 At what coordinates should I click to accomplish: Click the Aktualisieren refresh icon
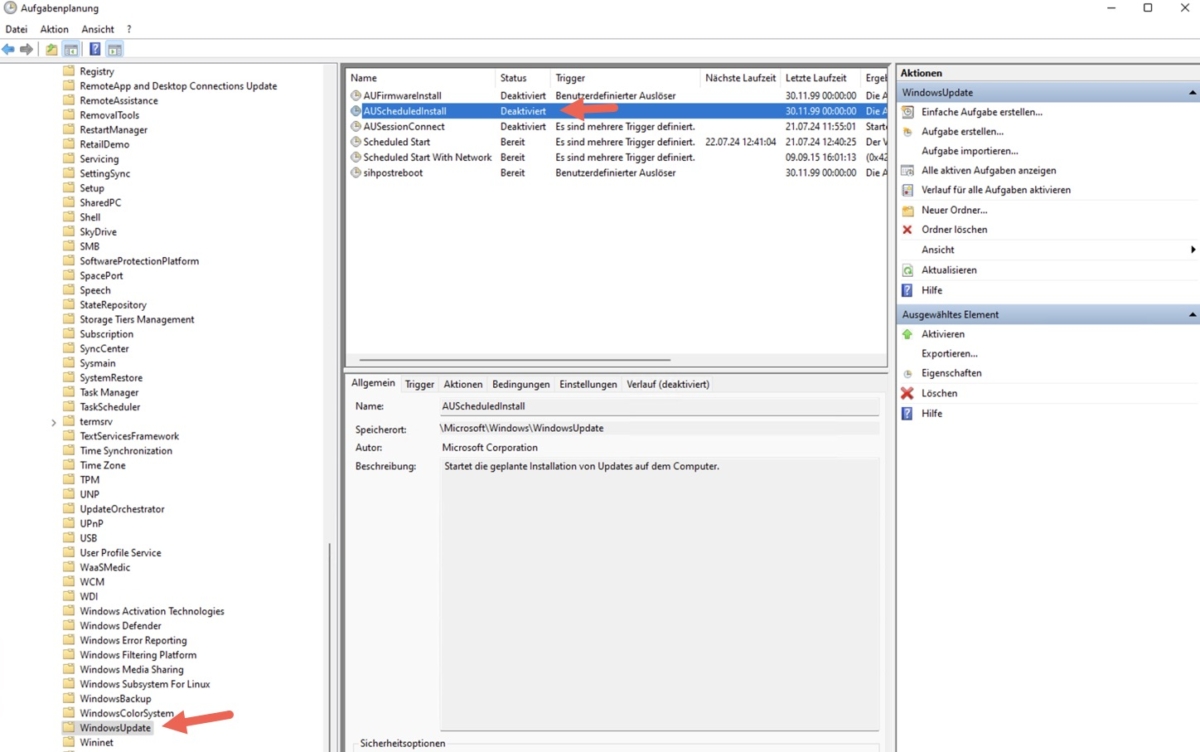[x=908, y=269]
